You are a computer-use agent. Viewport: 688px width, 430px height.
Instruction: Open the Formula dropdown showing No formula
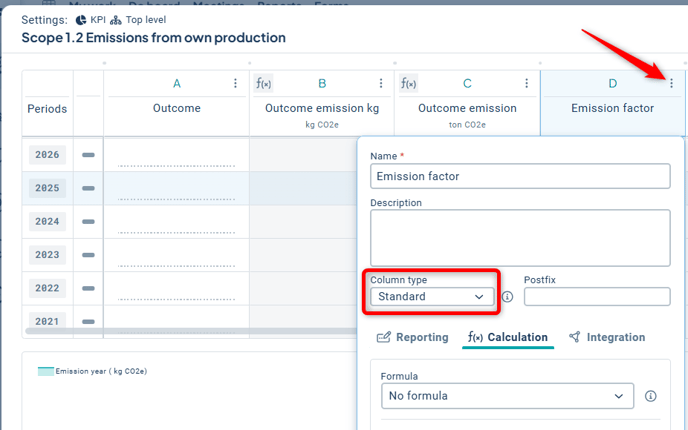click(x=507, y=396)
